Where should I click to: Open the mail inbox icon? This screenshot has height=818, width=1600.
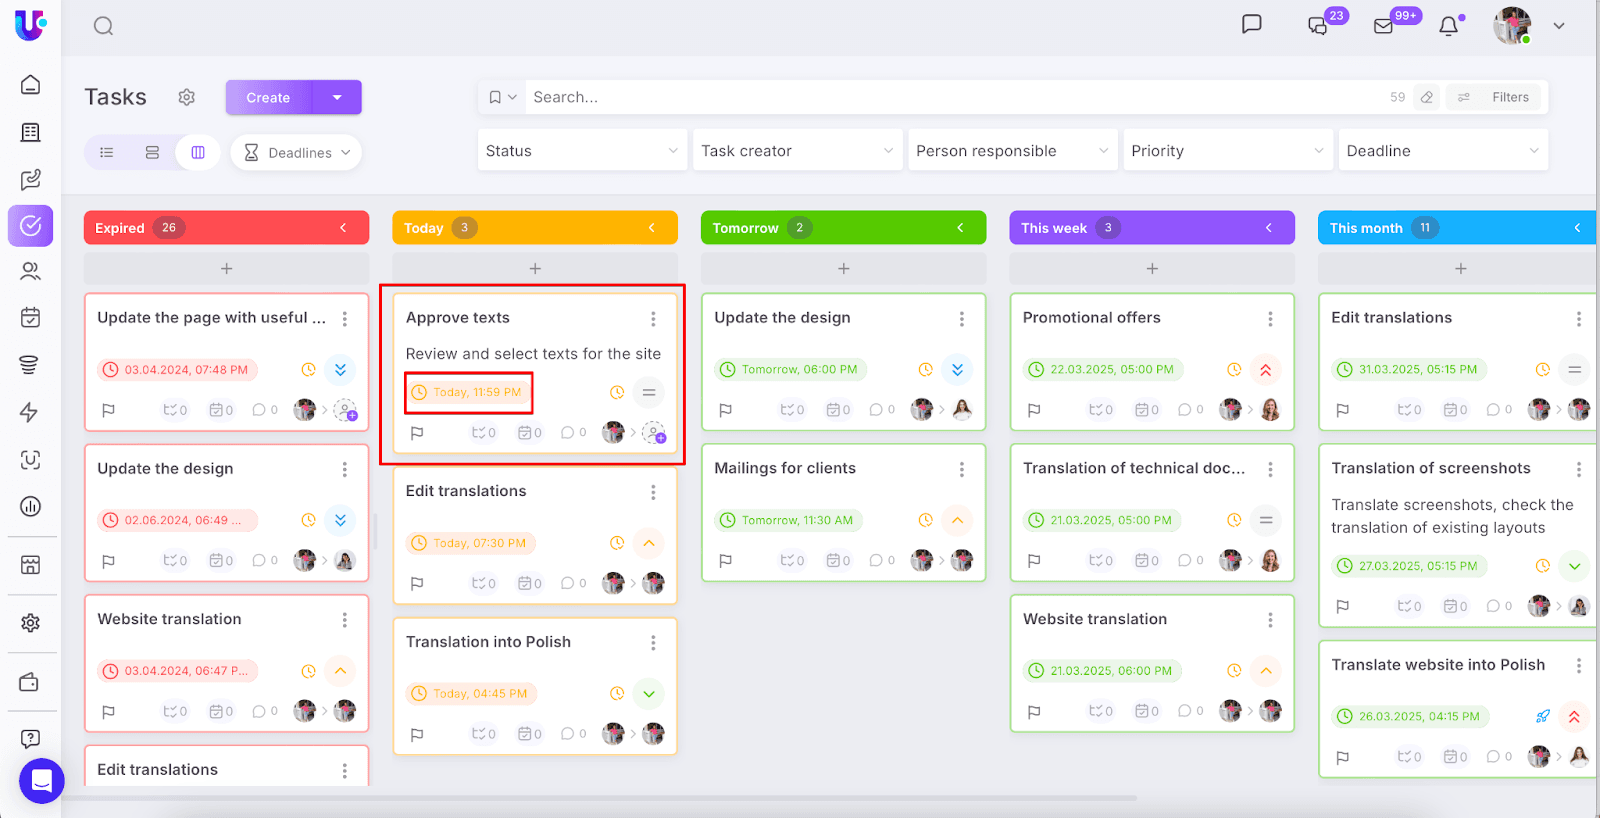point(1384,27)
